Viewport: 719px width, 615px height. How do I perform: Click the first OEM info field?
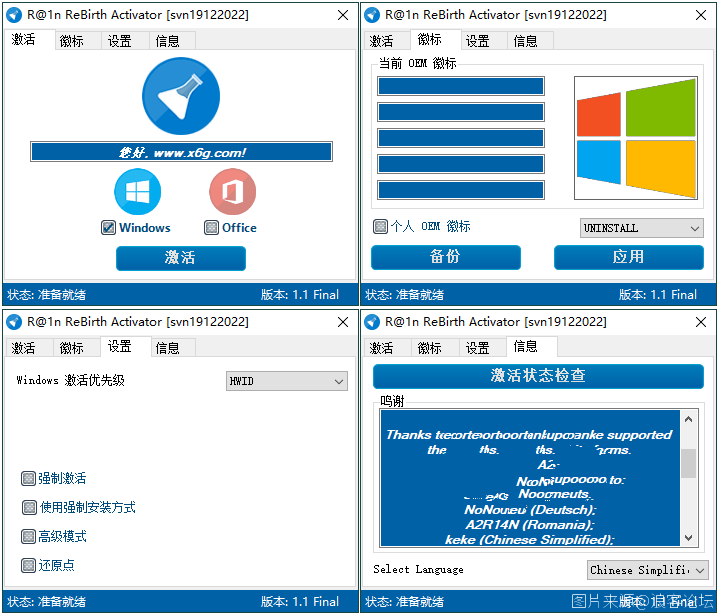coord(461,86)
